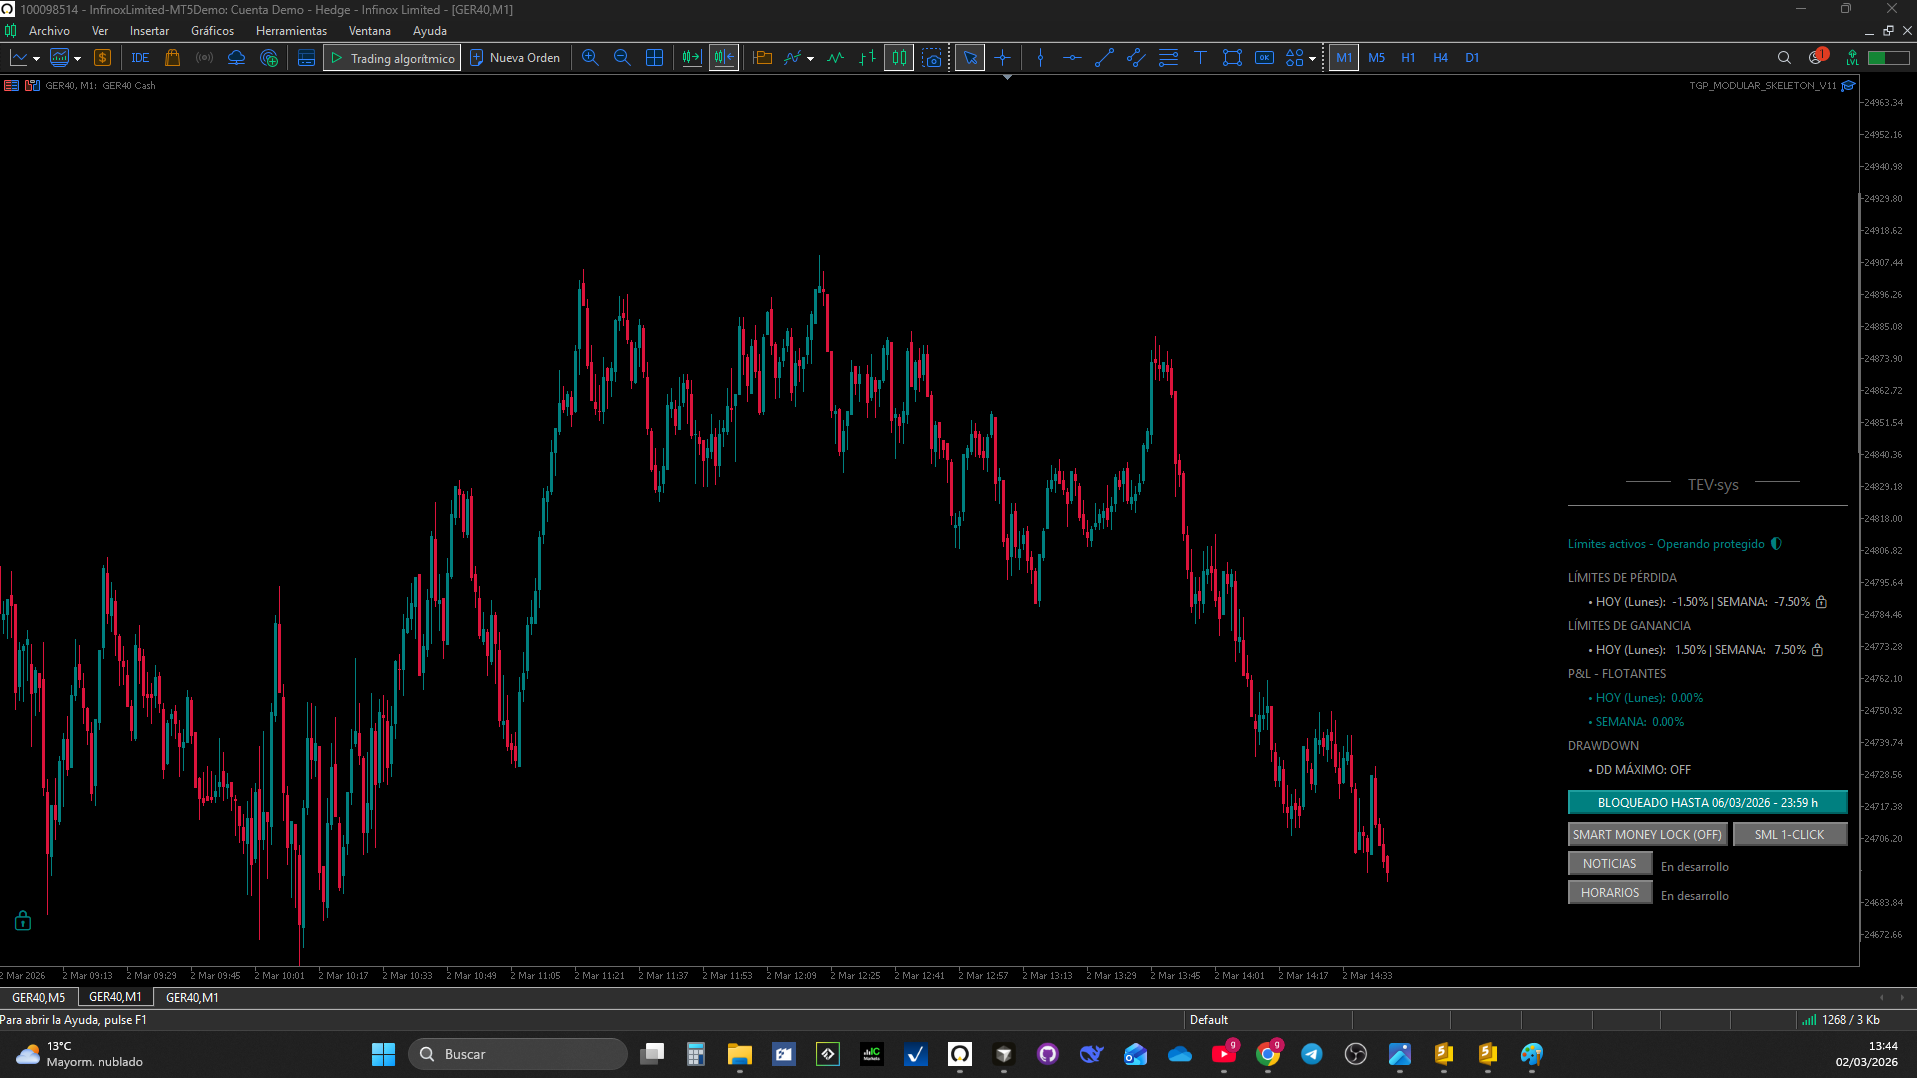Open the MQL IDE editor
The image size is (1917, 1078).
(x=140, y=58)
